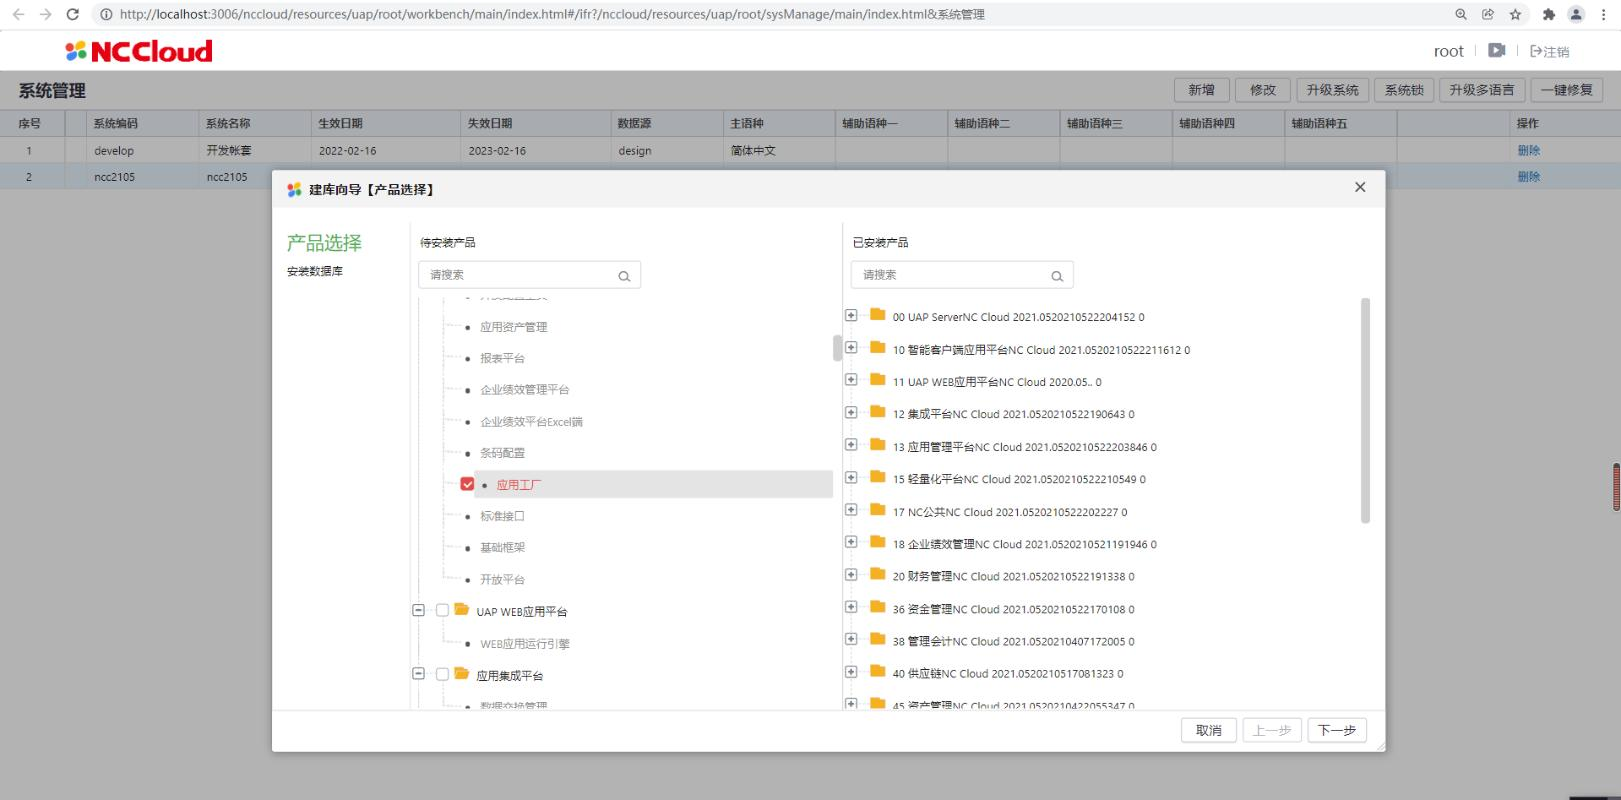Click 取消 to cancel the wizard
Screen dimensions: 1621x800
click(x=1209, y=730)
